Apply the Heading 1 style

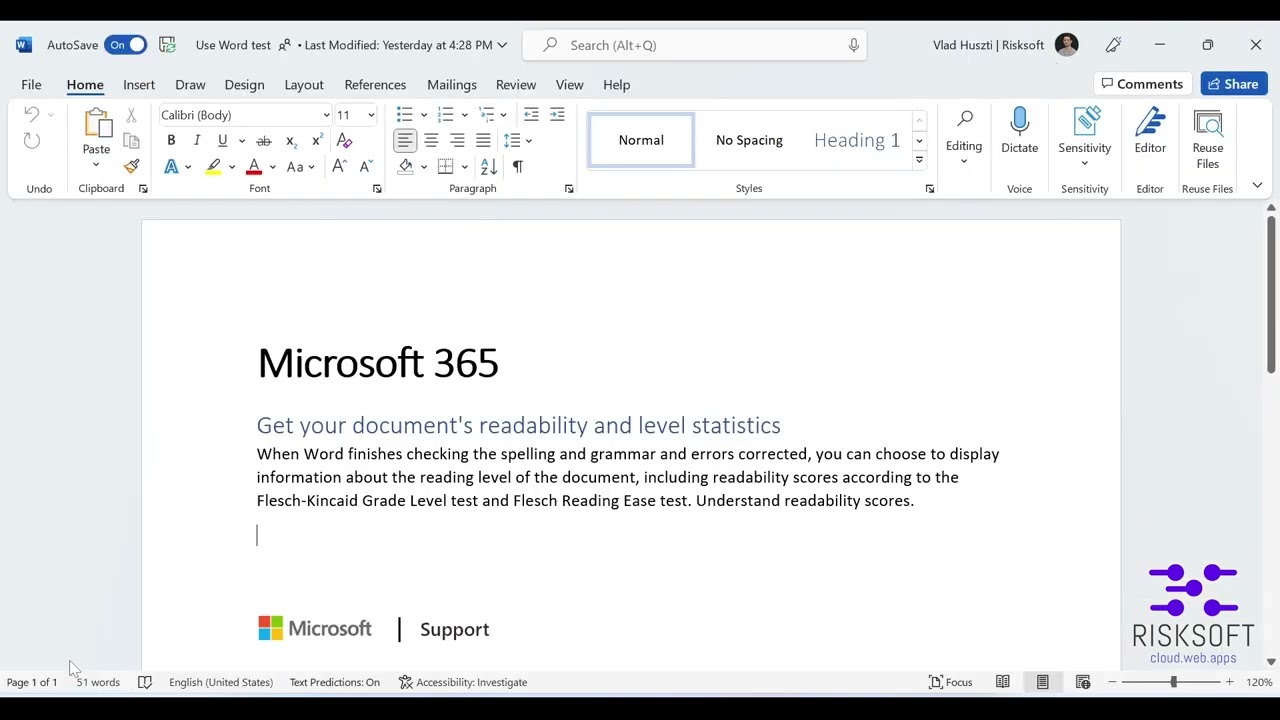point(856,140)
